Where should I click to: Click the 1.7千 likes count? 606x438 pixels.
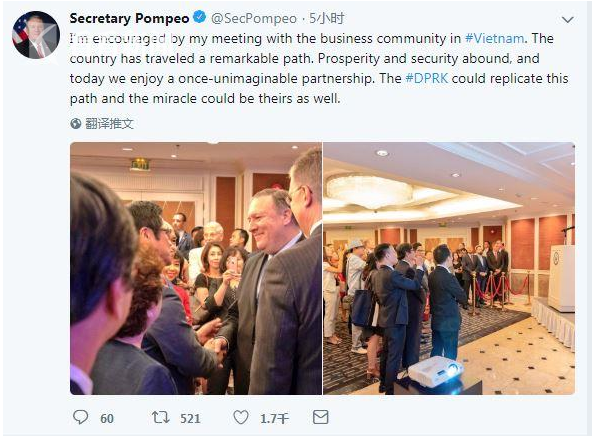[274, 418]
